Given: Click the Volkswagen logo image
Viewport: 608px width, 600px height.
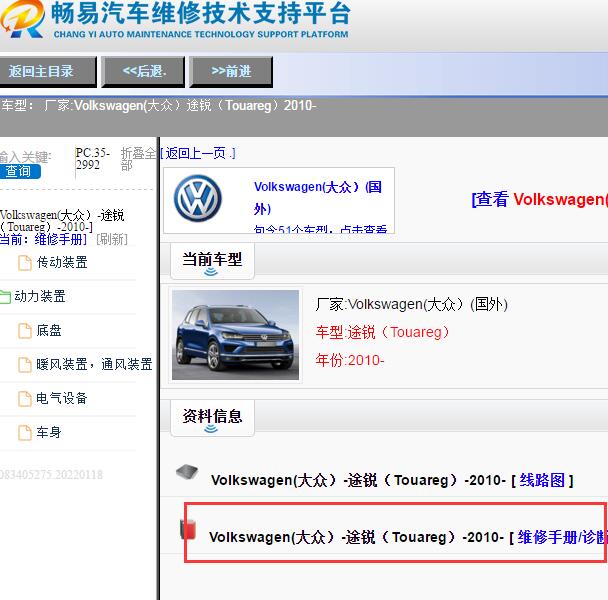Looking at the screenshot, I should [x=198, y=198].
